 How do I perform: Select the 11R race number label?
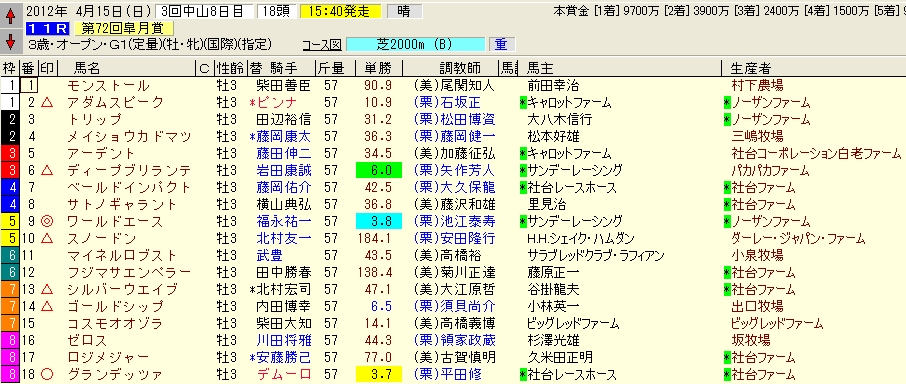48,28
